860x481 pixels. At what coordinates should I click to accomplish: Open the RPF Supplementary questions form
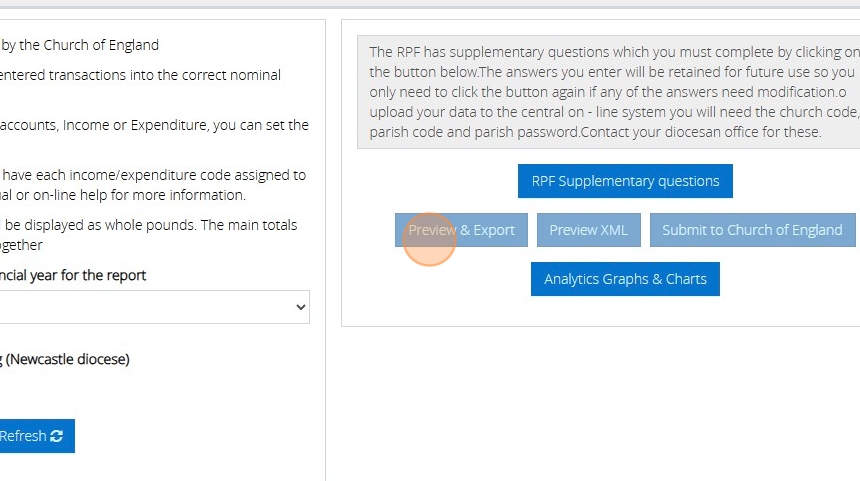point(625,181)
